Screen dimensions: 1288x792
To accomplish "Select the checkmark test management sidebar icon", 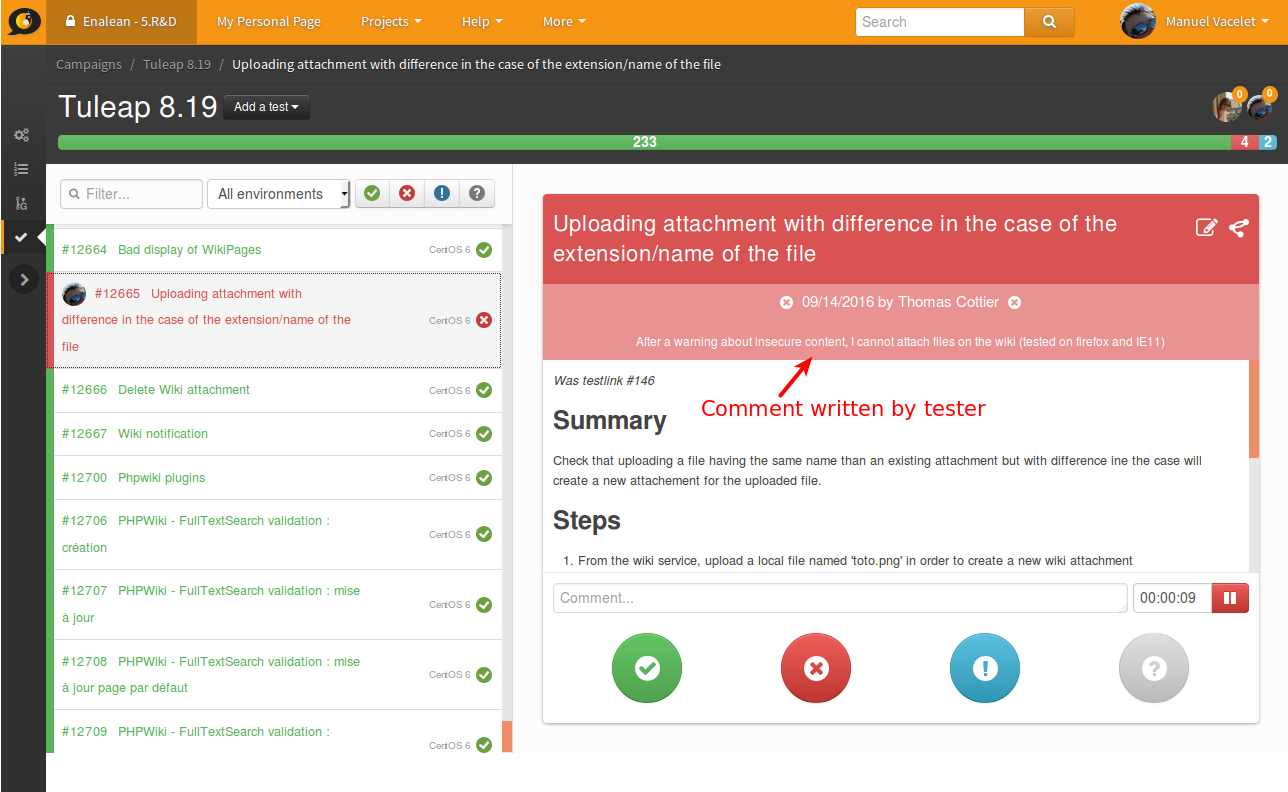I will click(21, 237).
